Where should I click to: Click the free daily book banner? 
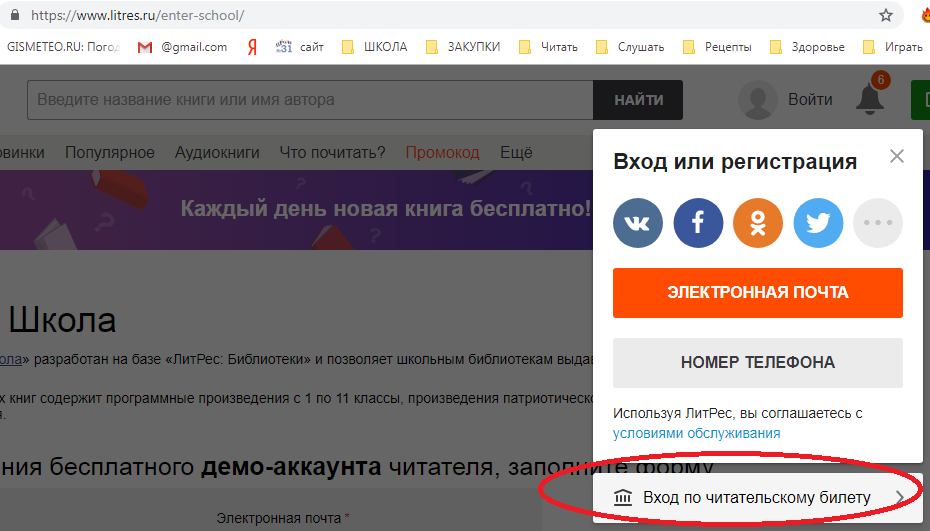(297, 209)
